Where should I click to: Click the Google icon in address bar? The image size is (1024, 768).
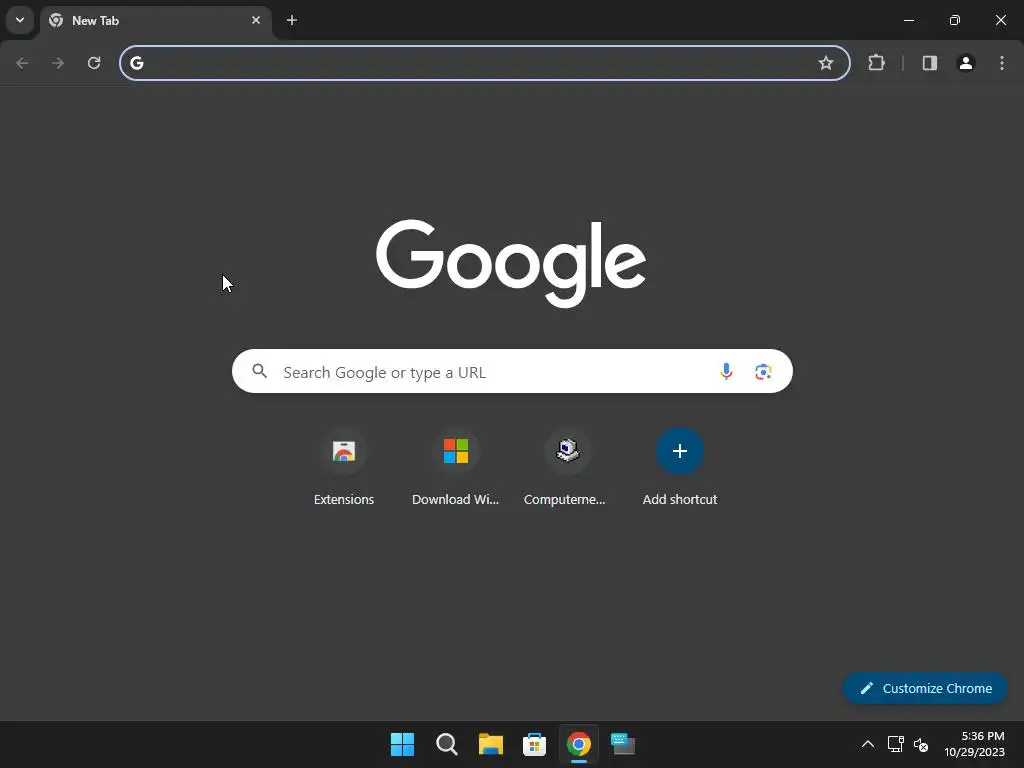point(137,63)
